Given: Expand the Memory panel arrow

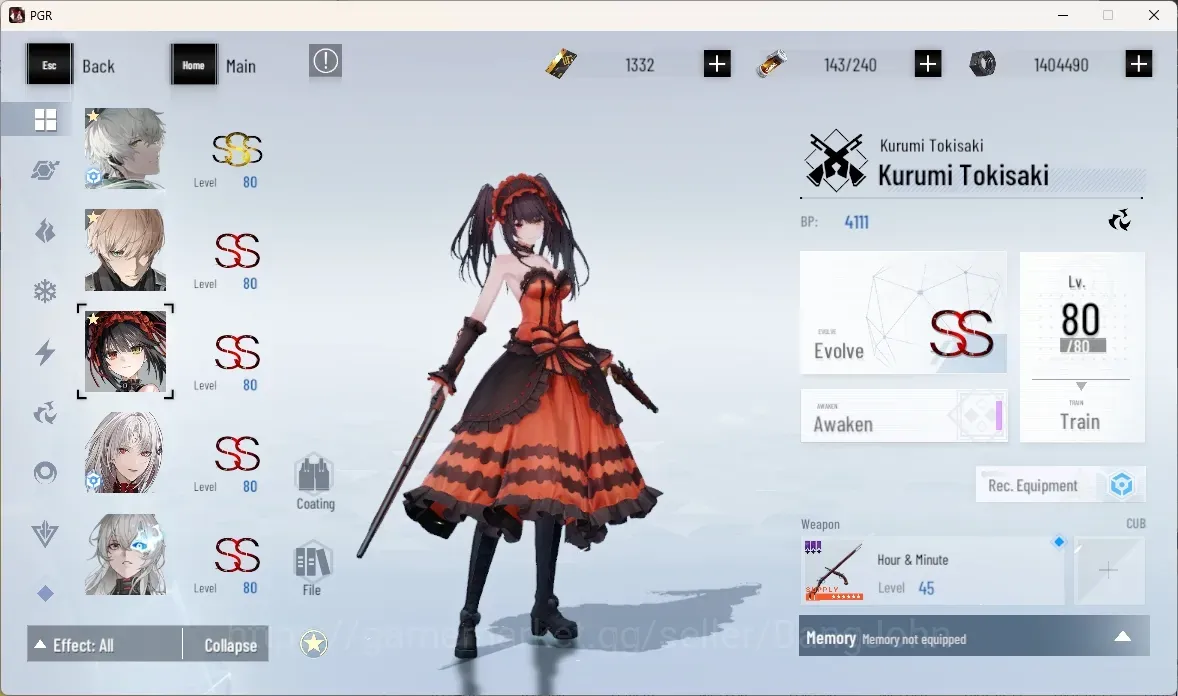Looking at the screenshot, I should pos(1122,637).
